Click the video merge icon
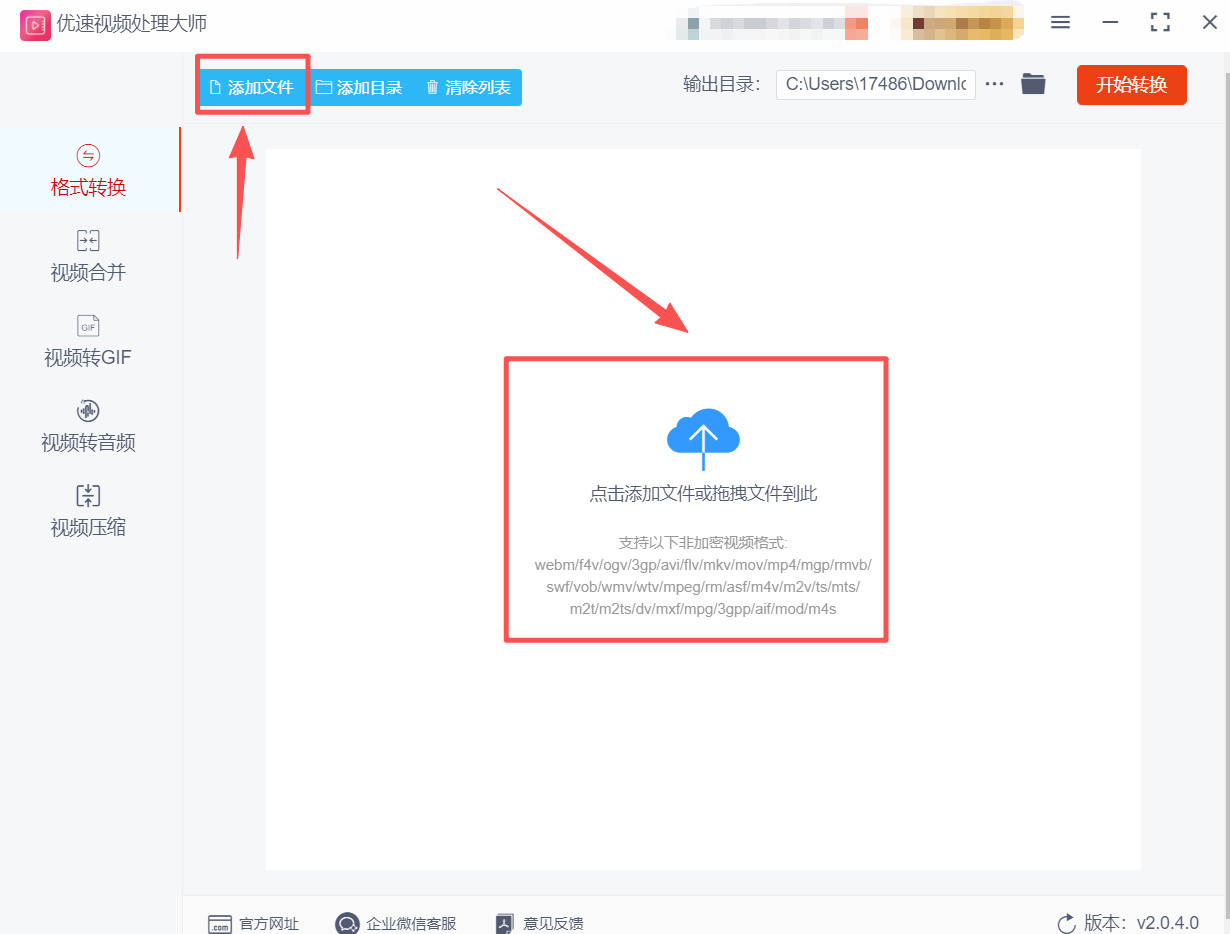 coord(88,240)
